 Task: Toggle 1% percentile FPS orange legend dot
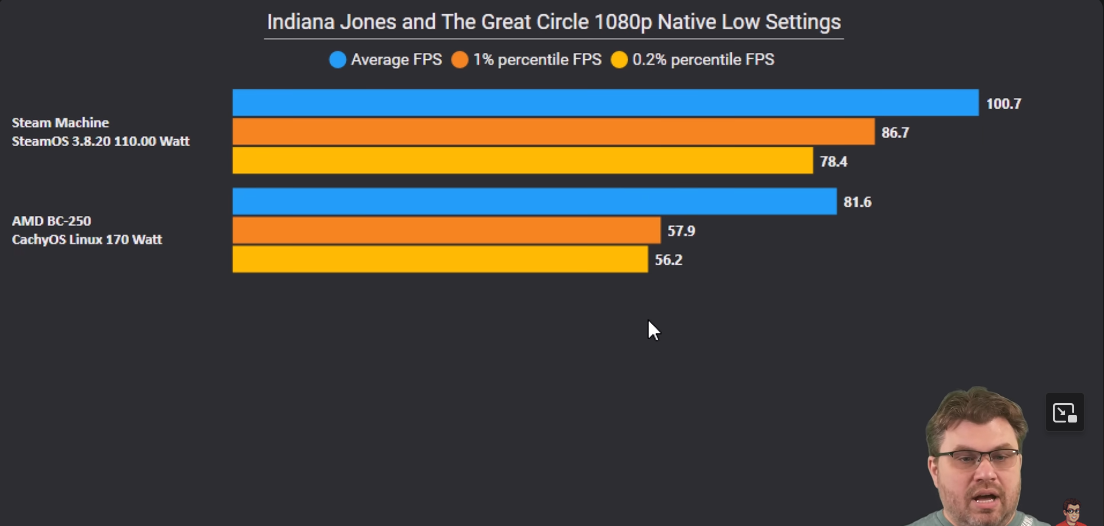pyautogui.click(x=460, y=60)
